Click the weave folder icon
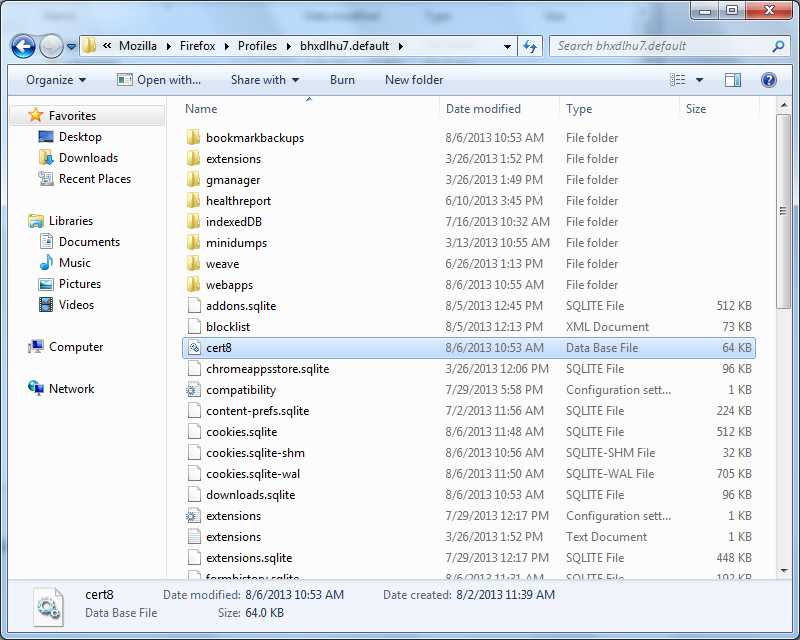The width and height of the screenshot is (800, 640). point(193,263)
